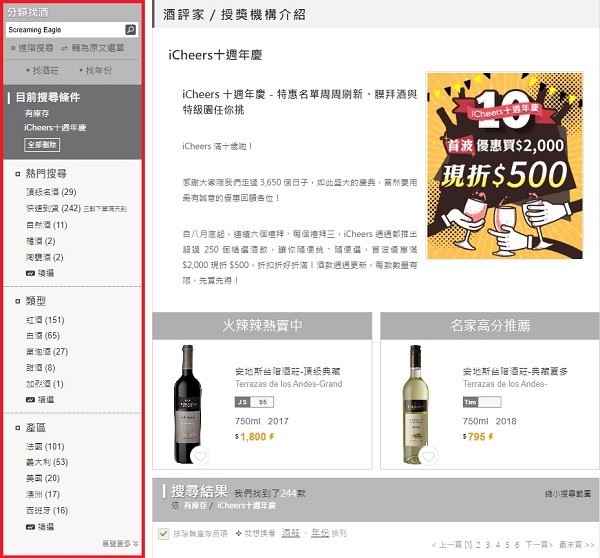Screen dimensions: 600x558
Task: Go to next page 下一頁
Action: tap(539, 545)
